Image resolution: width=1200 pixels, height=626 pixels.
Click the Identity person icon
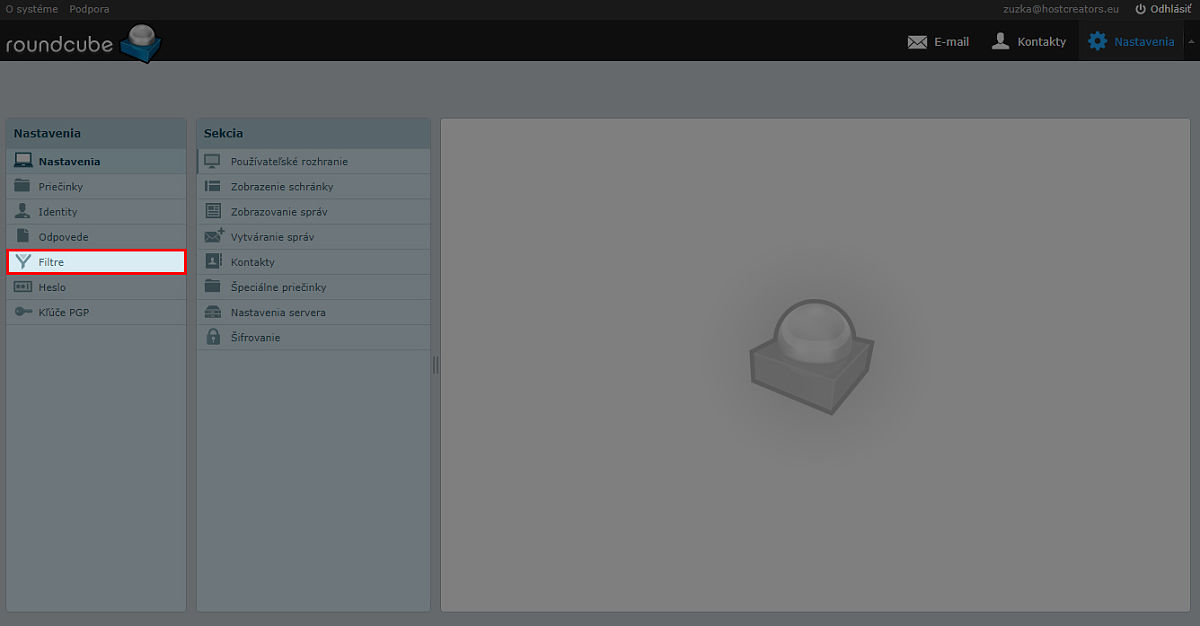point(23,211)
